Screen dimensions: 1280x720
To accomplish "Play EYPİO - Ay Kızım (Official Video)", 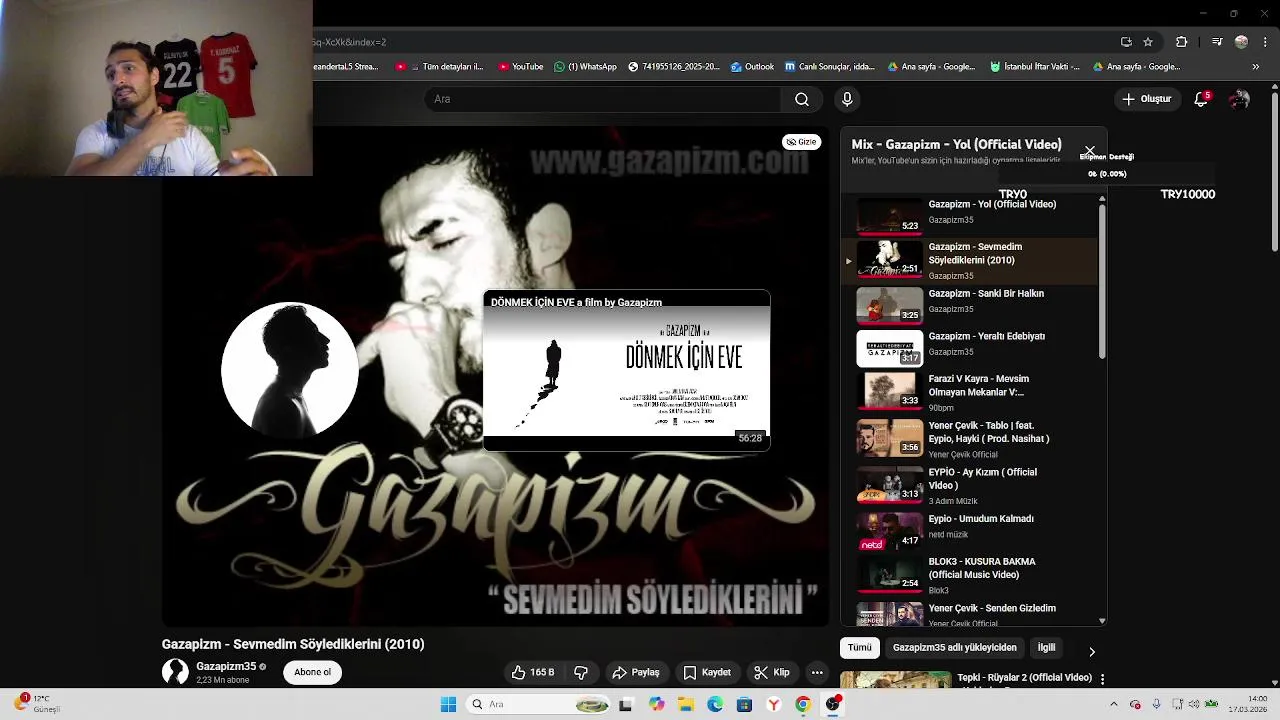I will tap(970, 485).
